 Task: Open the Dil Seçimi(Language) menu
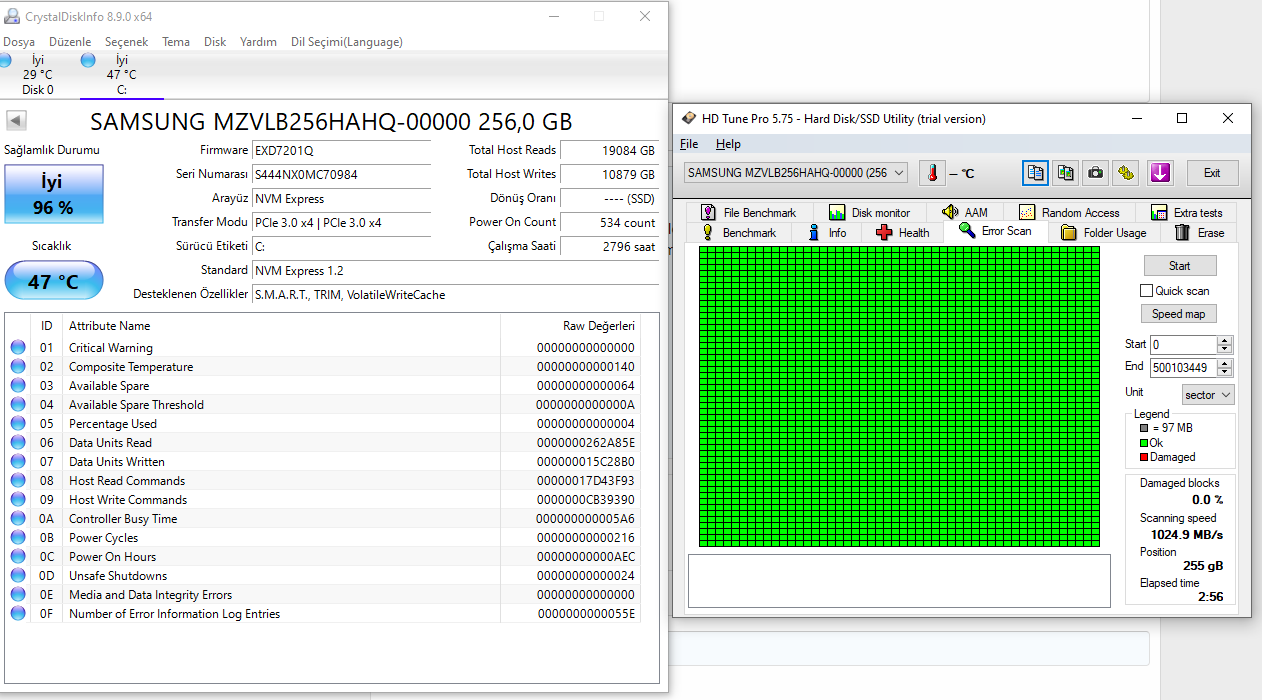347,42
